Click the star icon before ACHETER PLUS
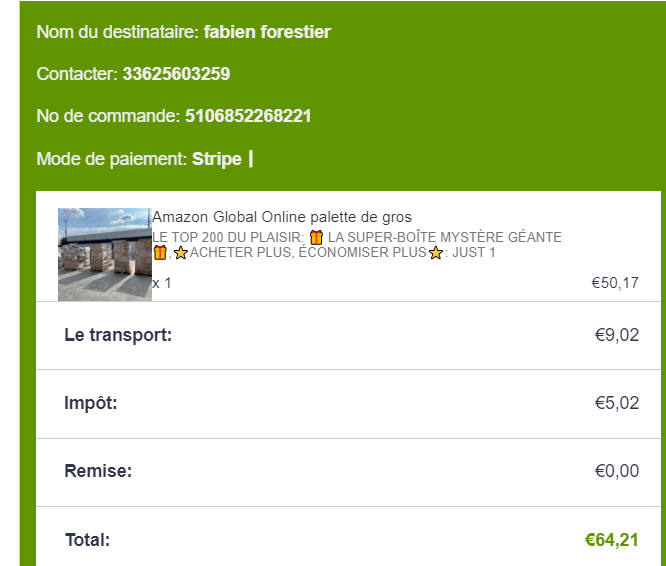 [181, 253]
